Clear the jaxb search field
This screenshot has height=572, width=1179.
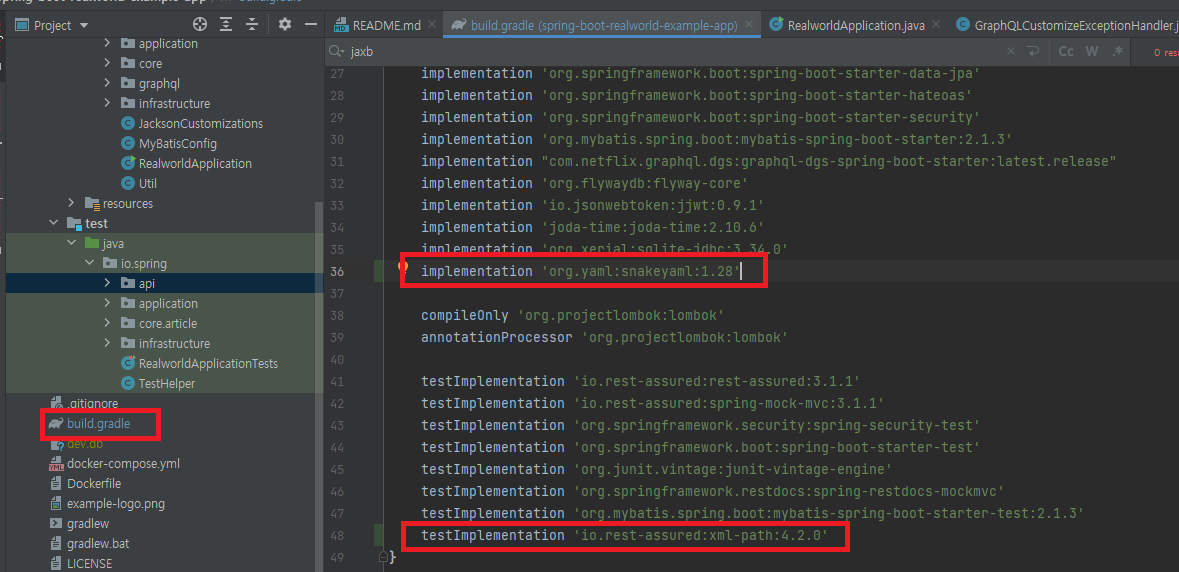click(x=1011, y=52)
